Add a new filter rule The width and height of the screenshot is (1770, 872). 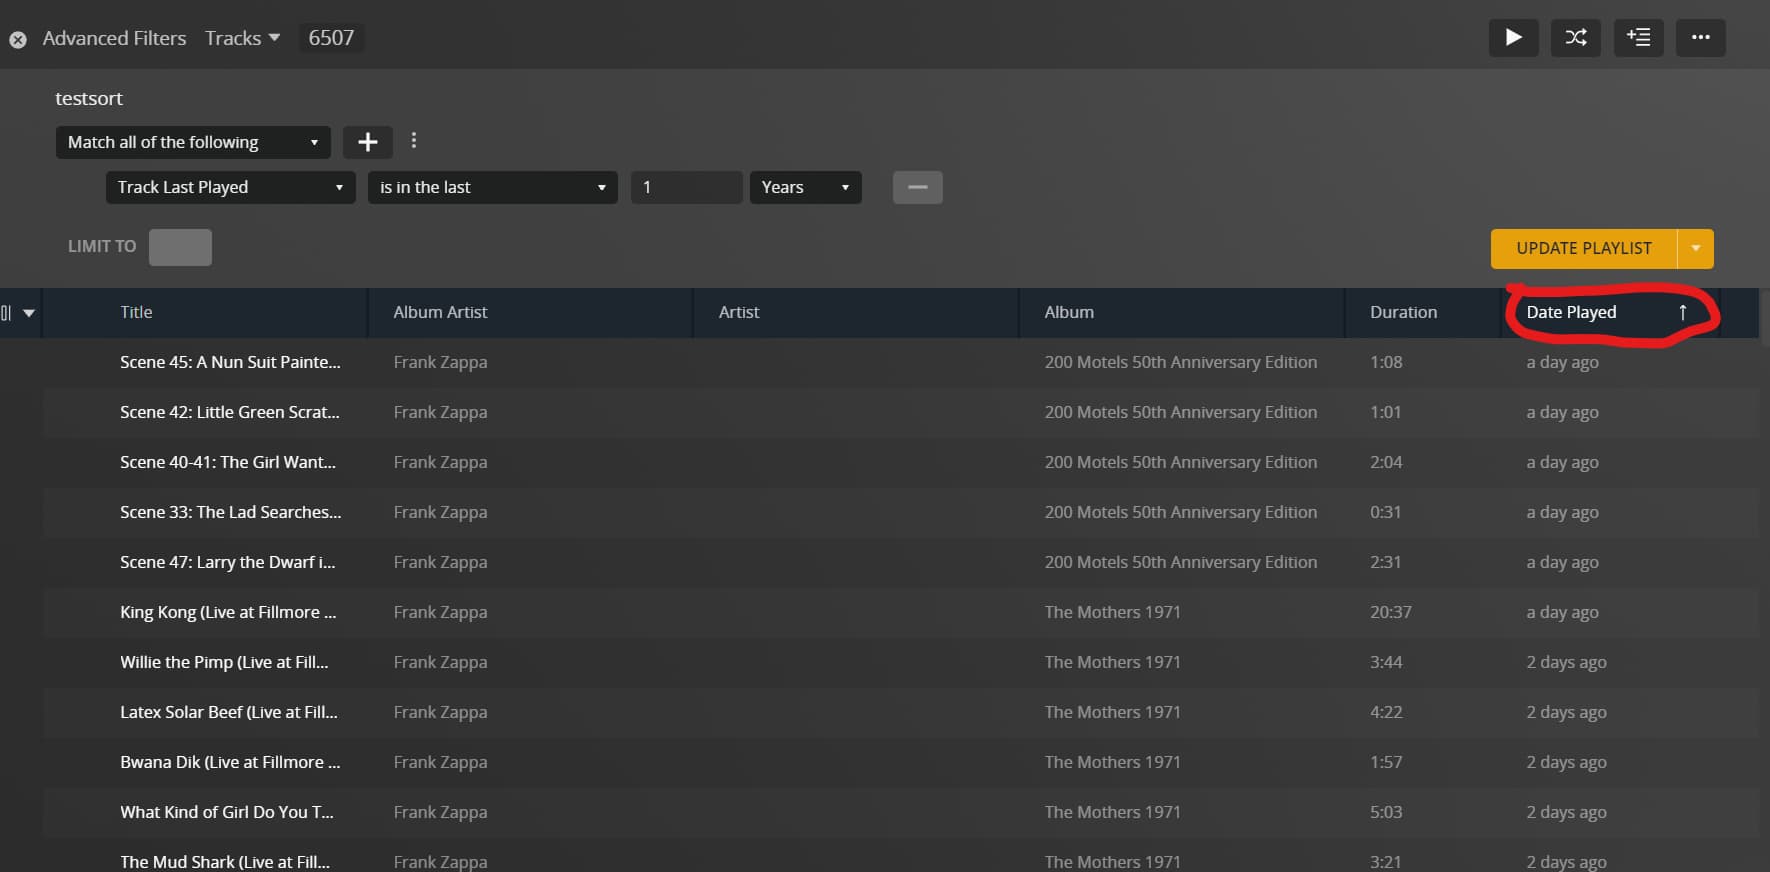[x=368, y=142]
